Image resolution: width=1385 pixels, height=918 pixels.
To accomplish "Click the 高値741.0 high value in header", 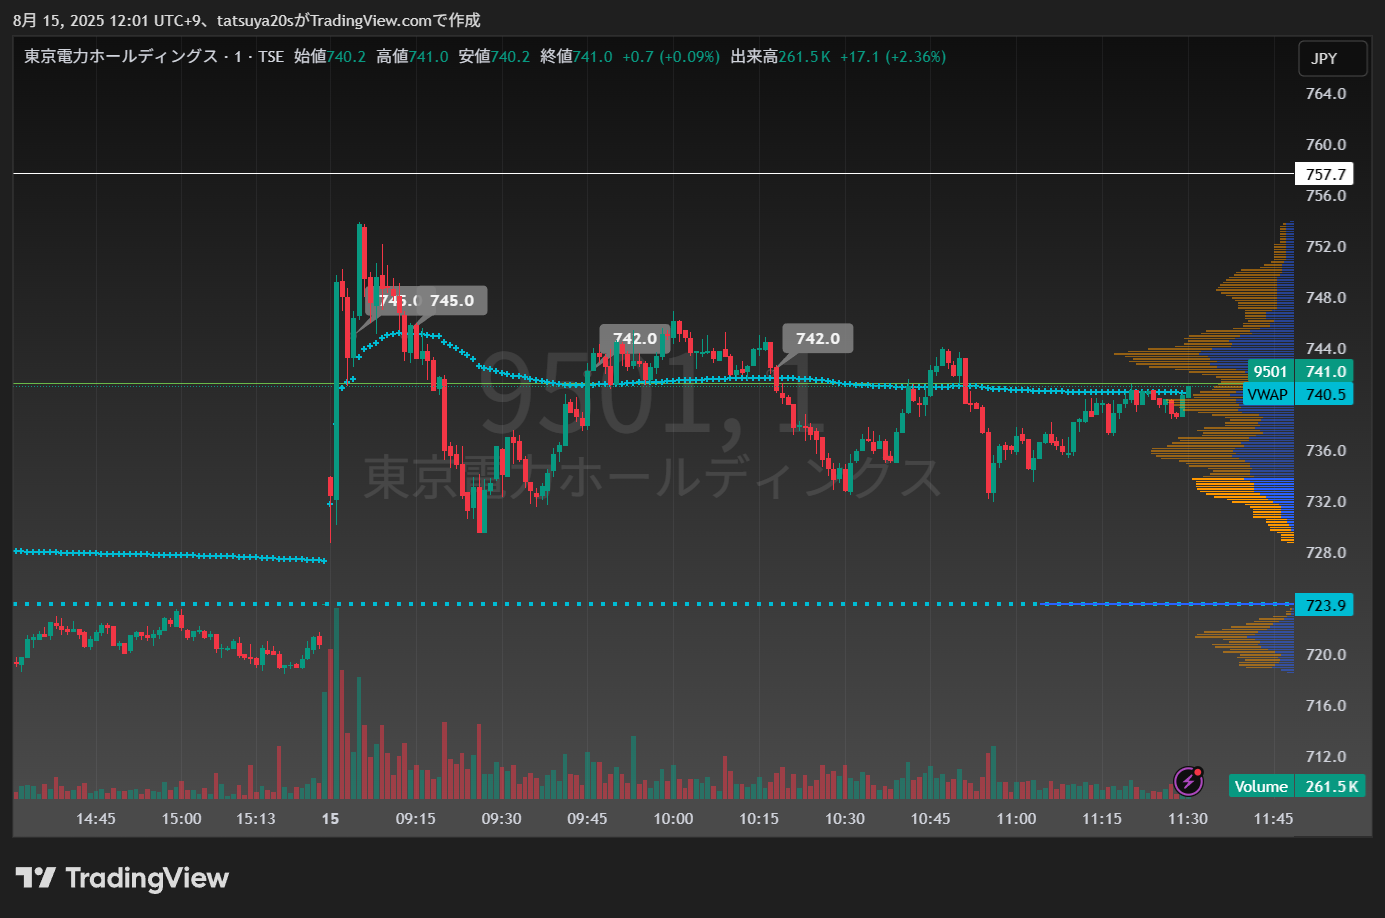I will (412, 57).
